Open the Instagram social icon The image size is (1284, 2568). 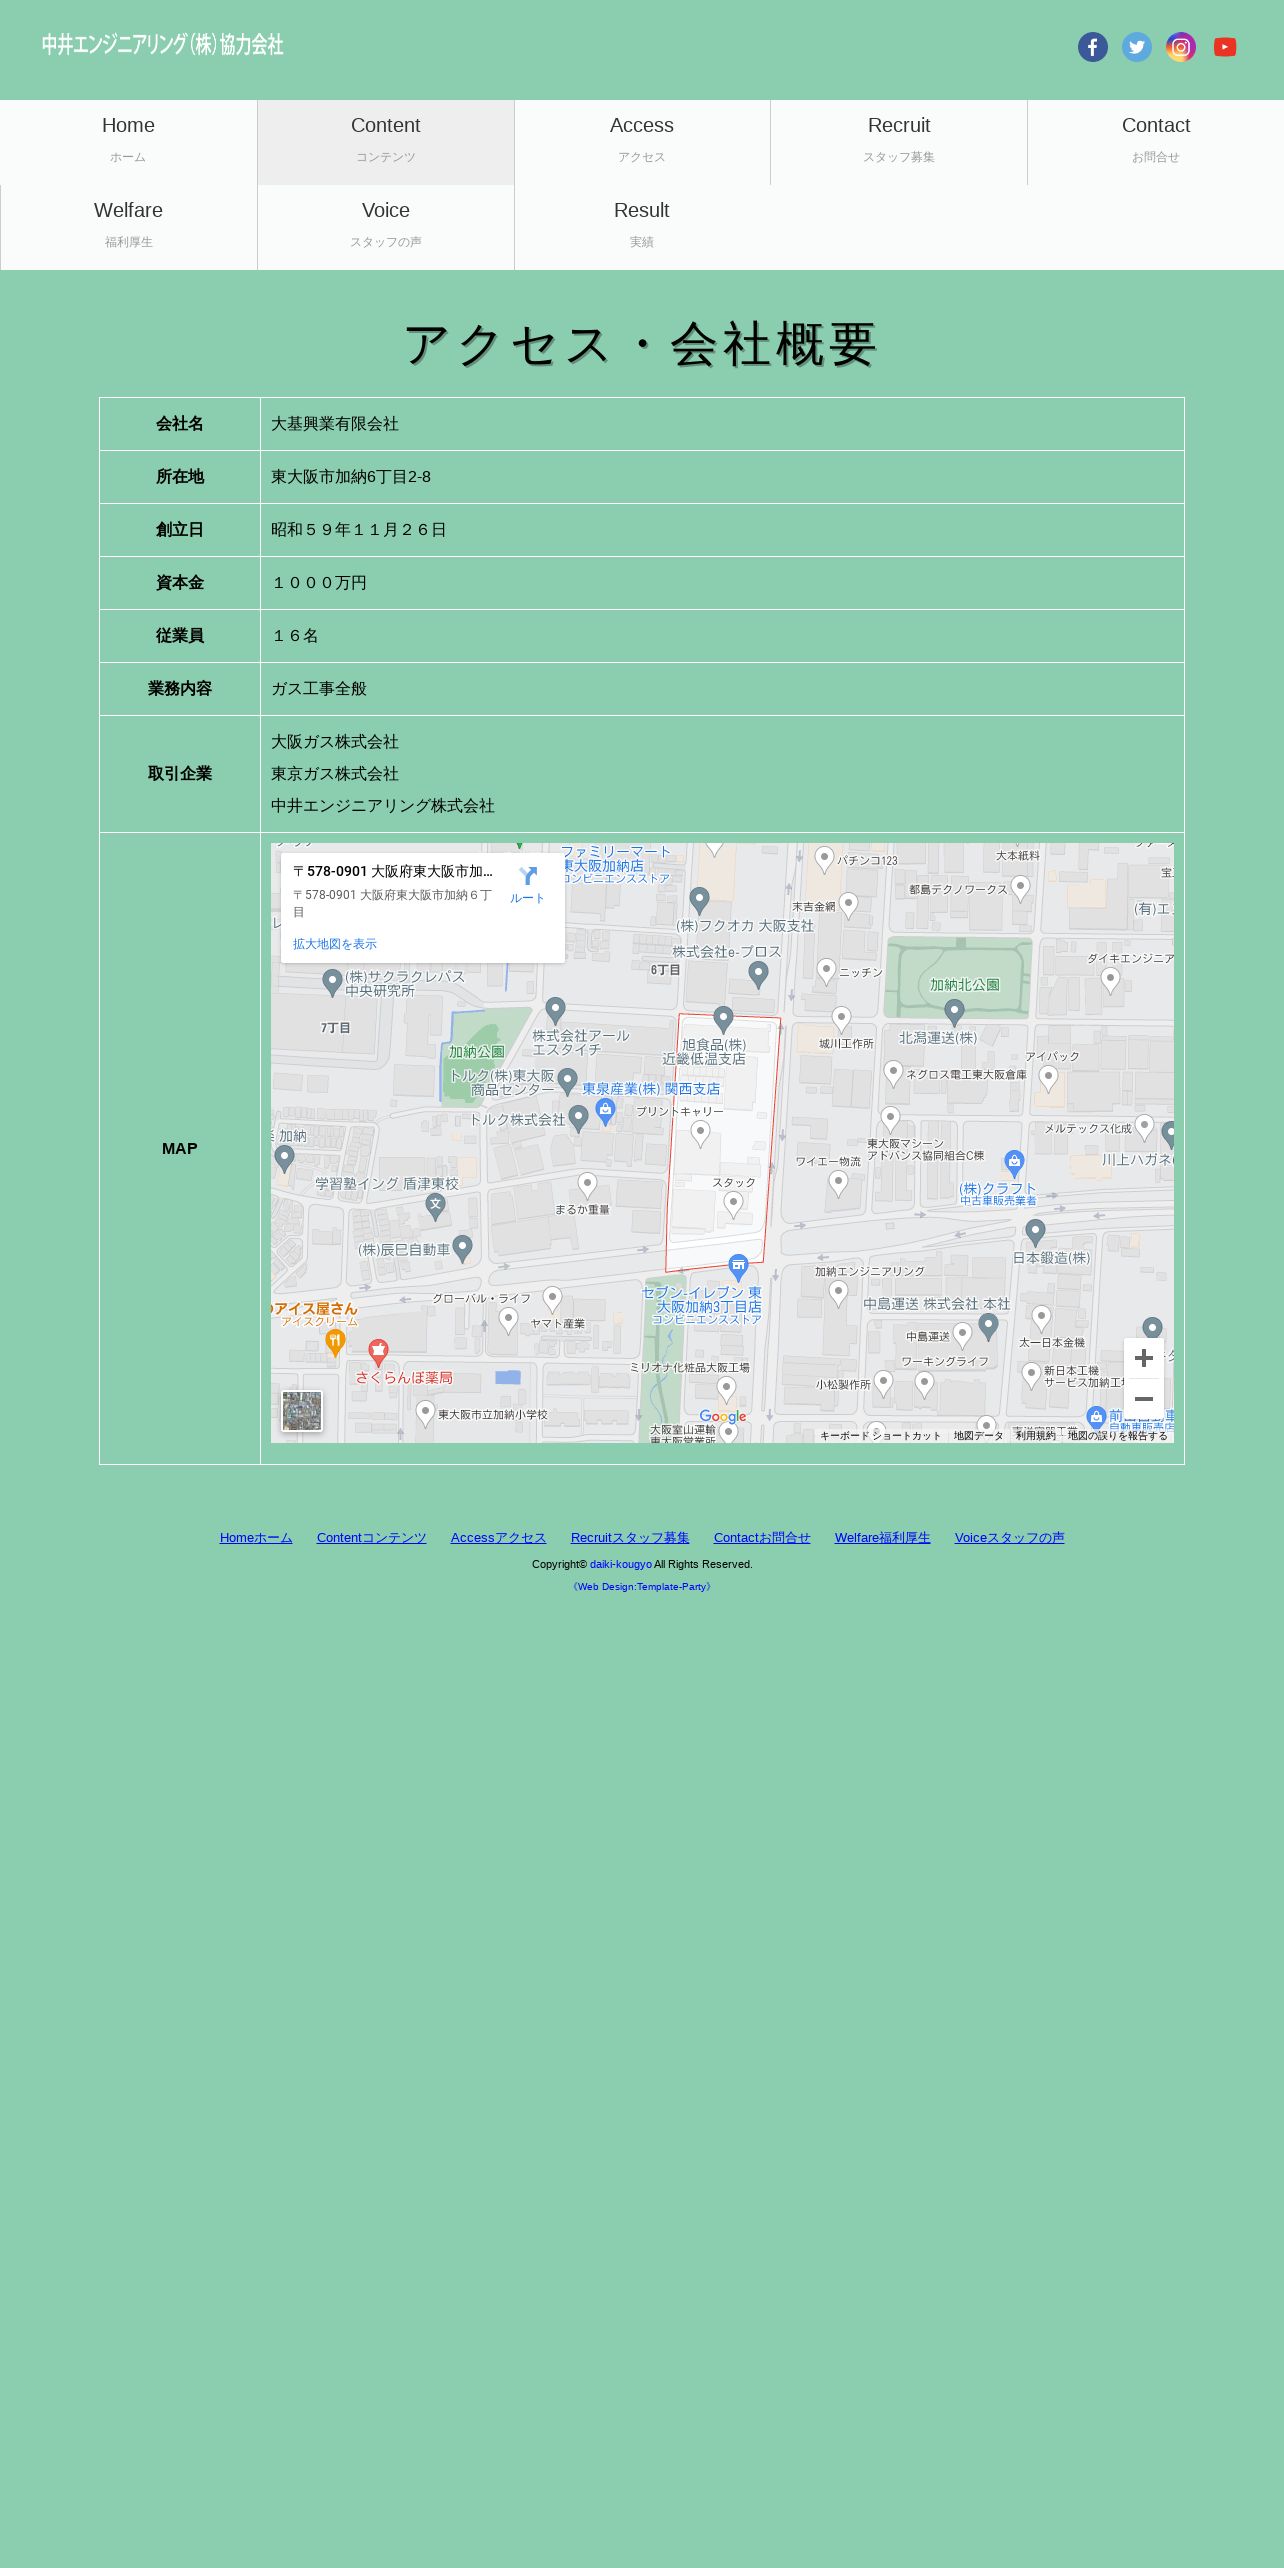point(1181,47)
